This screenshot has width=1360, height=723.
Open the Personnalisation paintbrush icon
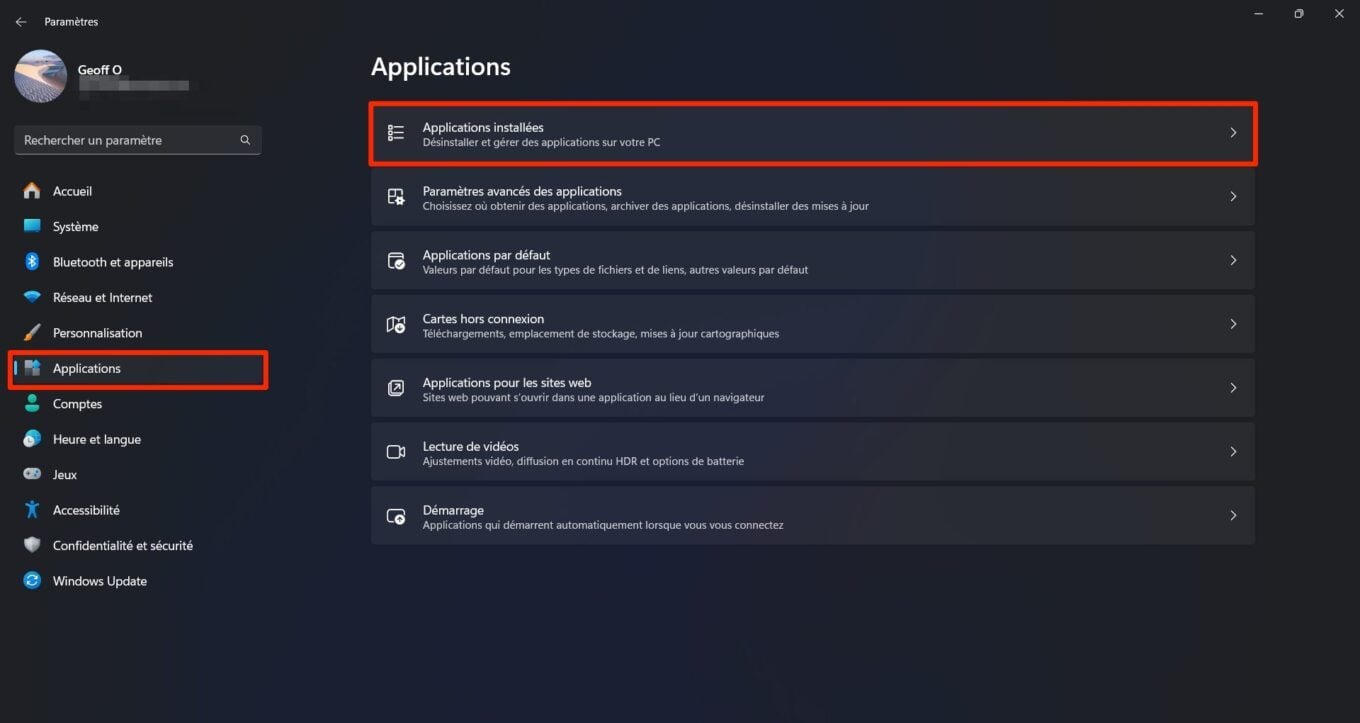[32, 333]
